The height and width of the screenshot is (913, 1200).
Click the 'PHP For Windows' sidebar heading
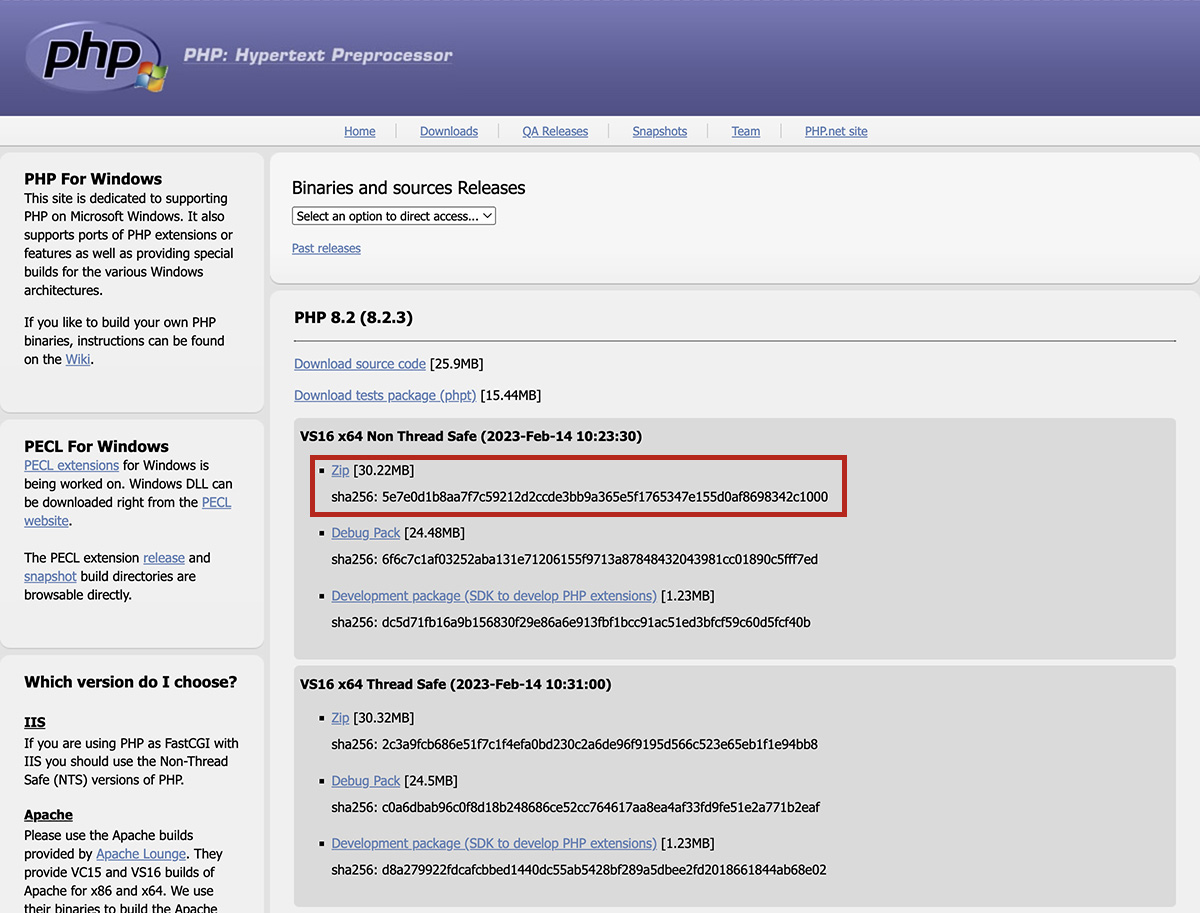pos(93,179)
